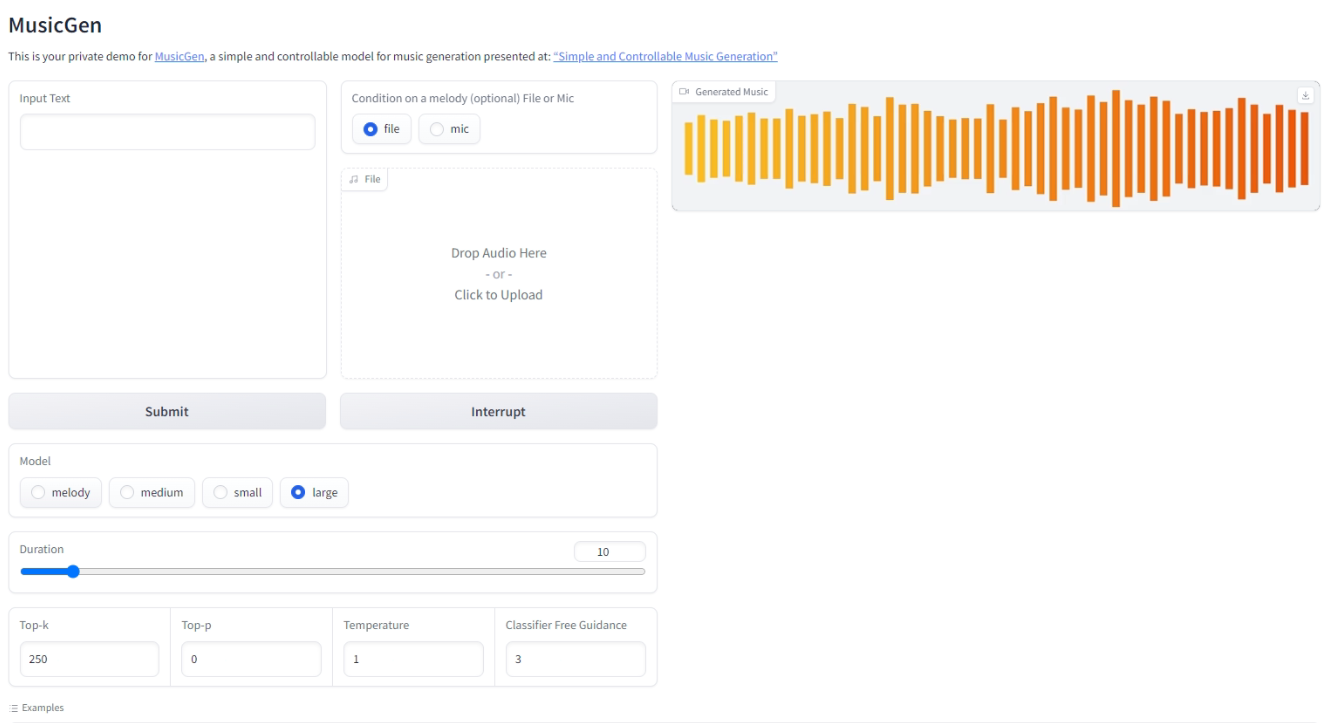Click inside the Input Text field
Viewport: 1337px width, 723px height.
pyautogui.click(x=167, y=131)
